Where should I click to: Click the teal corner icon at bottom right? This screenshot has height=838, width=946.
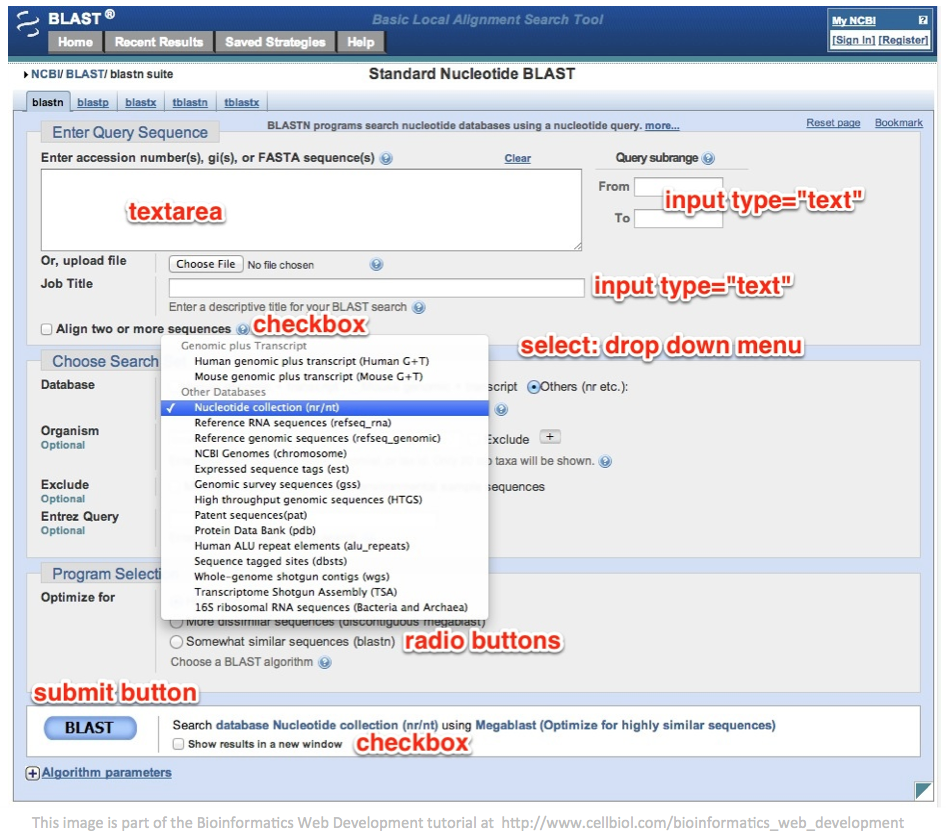[x=924, y=791]
